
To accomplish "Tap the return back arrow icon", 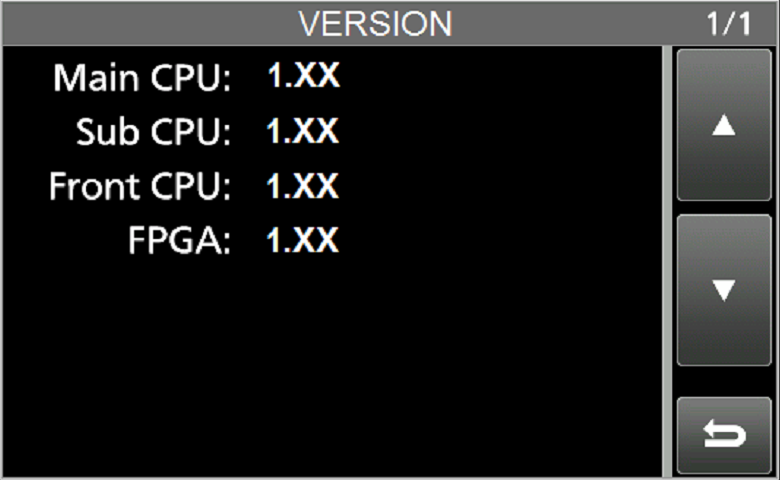I will coord(725,436).
